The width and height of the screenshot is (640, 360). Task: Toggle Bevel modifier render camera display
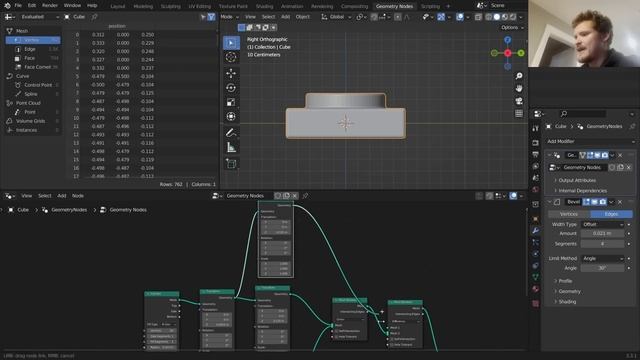pos(602,202)
